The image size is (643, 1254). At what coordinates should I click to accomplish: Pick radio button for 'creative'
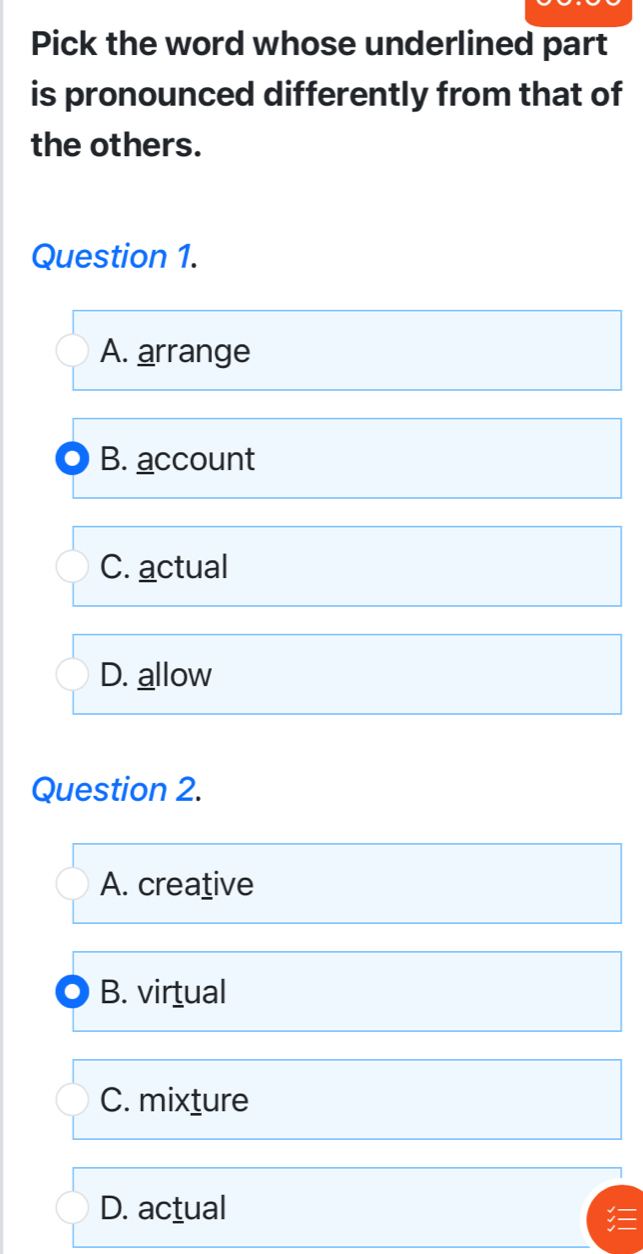click(x=72, y=884)
